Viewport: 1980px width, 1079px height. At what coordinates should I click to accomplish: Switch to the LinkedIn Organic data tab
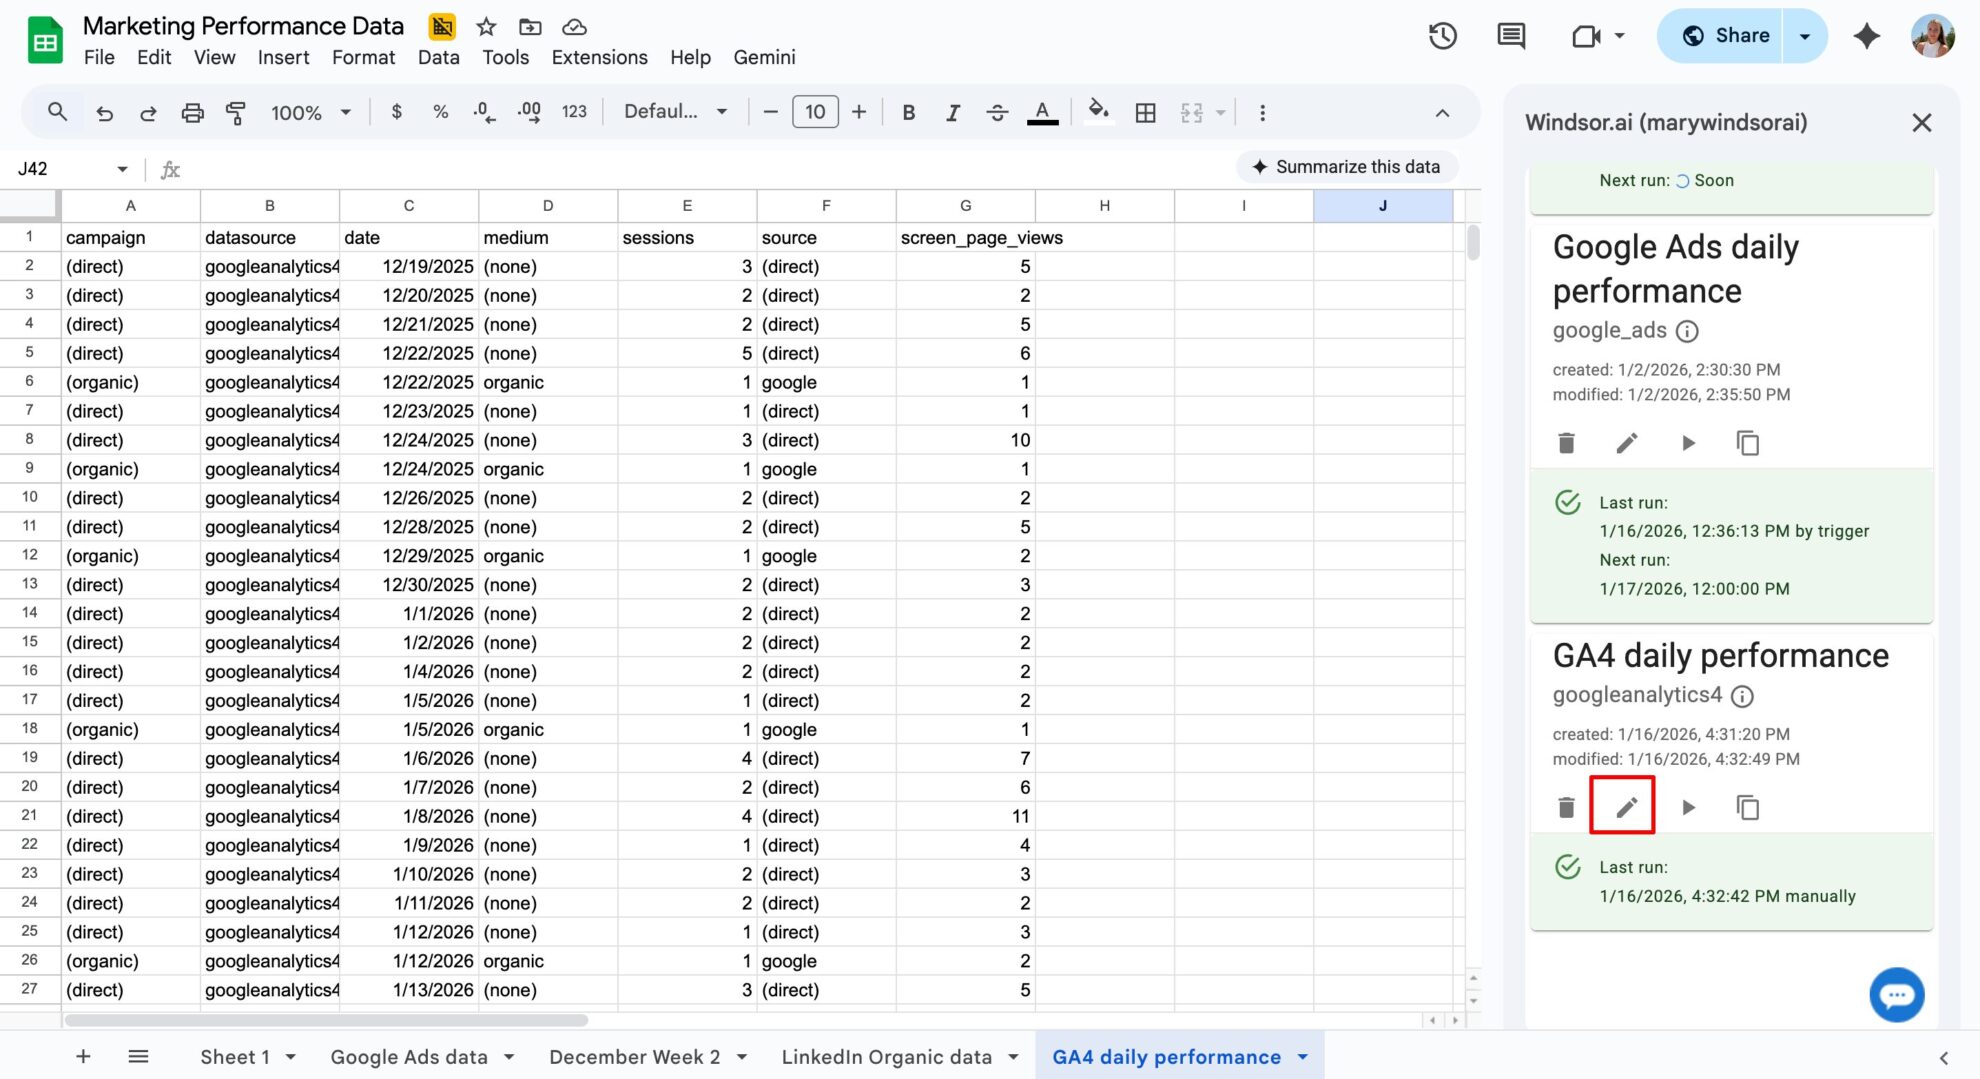886,1057
